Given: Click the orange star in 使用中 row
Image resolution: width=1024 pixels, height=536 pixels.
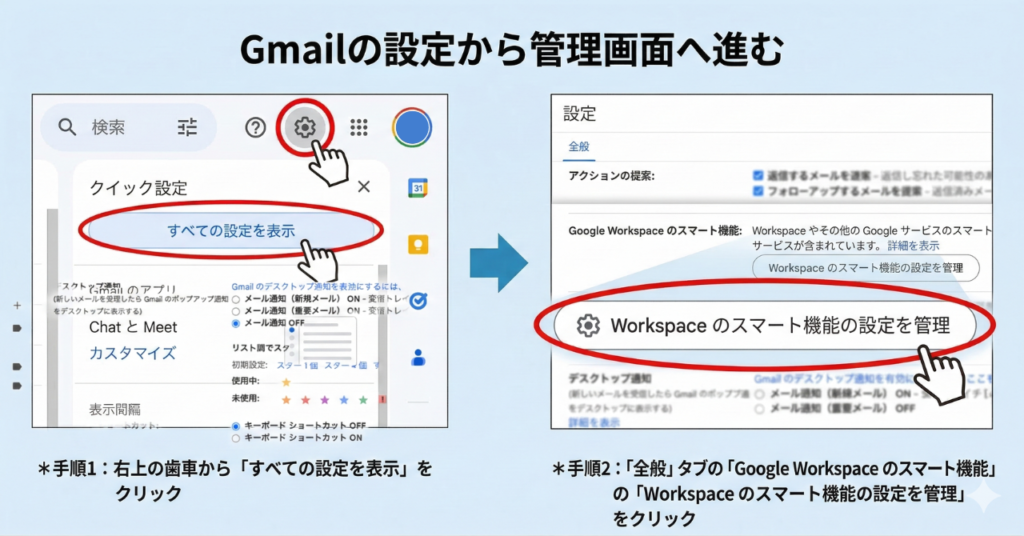Looking at the screenshot, I should (x=286, y=382).
